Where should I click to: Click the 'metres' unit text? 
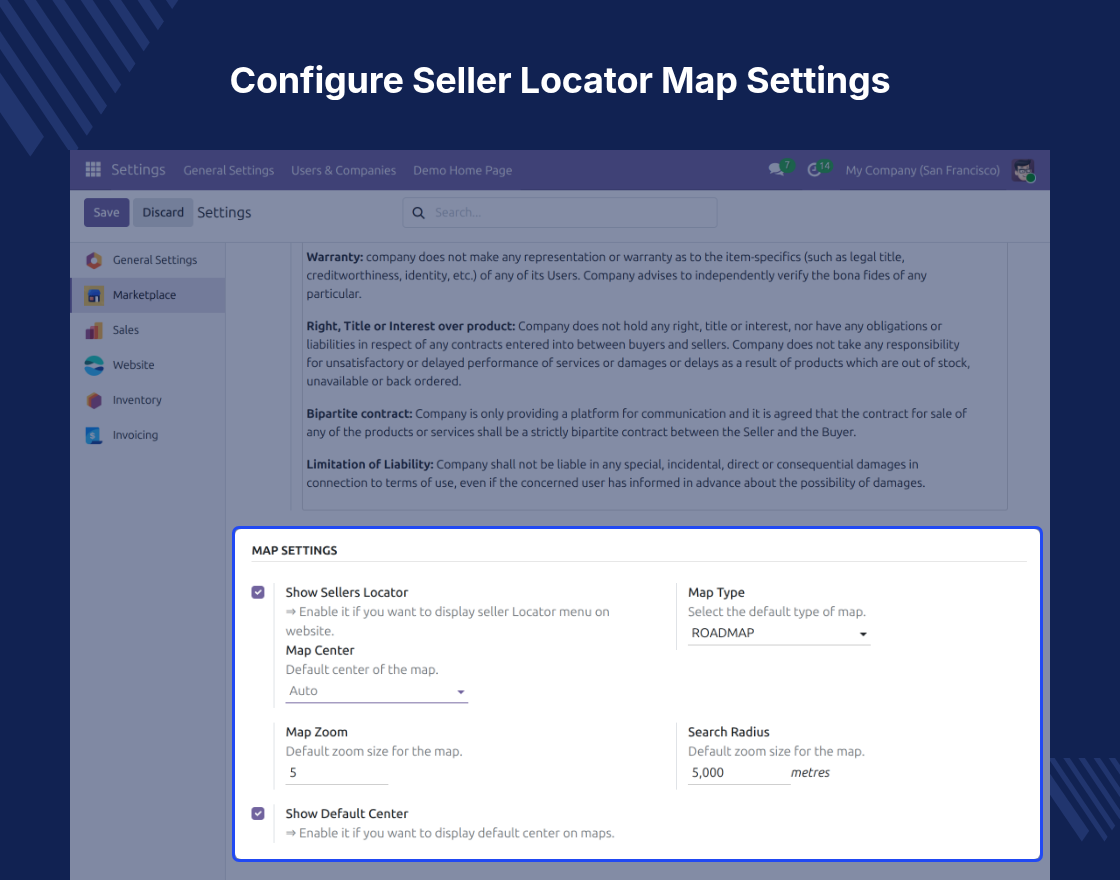click(810, 773)
